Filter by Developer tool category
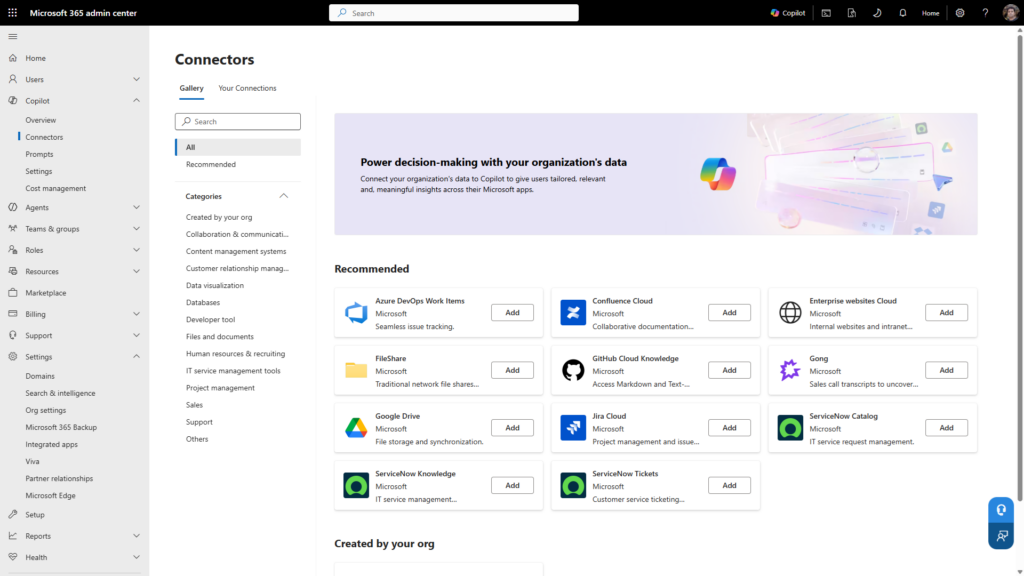Image resolution: width=1024 pixels, height=576 pixels. [210, 319]
